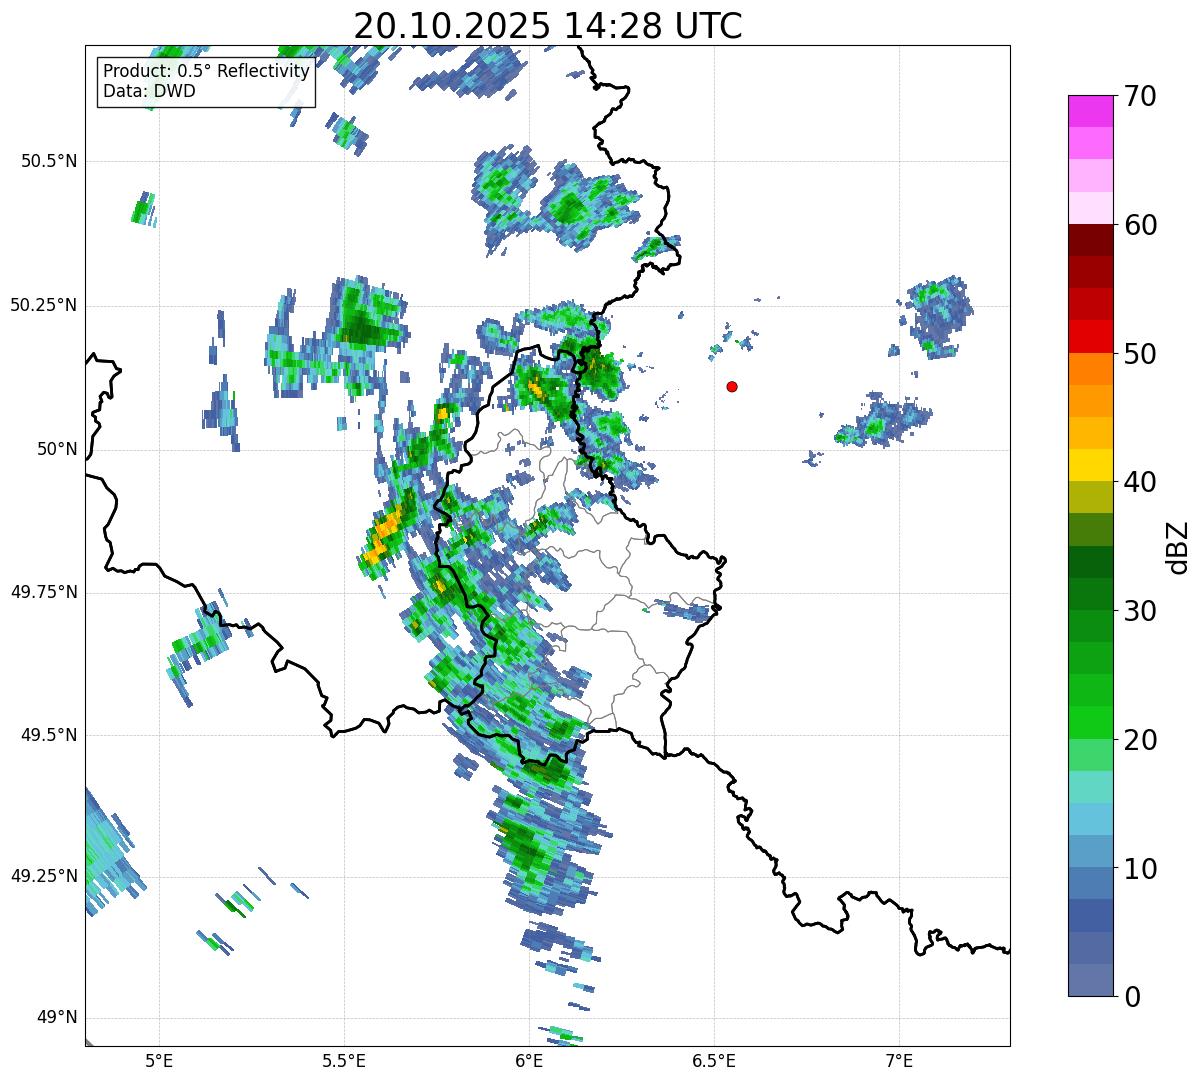The image size is (1202, 1081).
Task: Click the longitude label 5°E
Action: [x=159, y=1060]
